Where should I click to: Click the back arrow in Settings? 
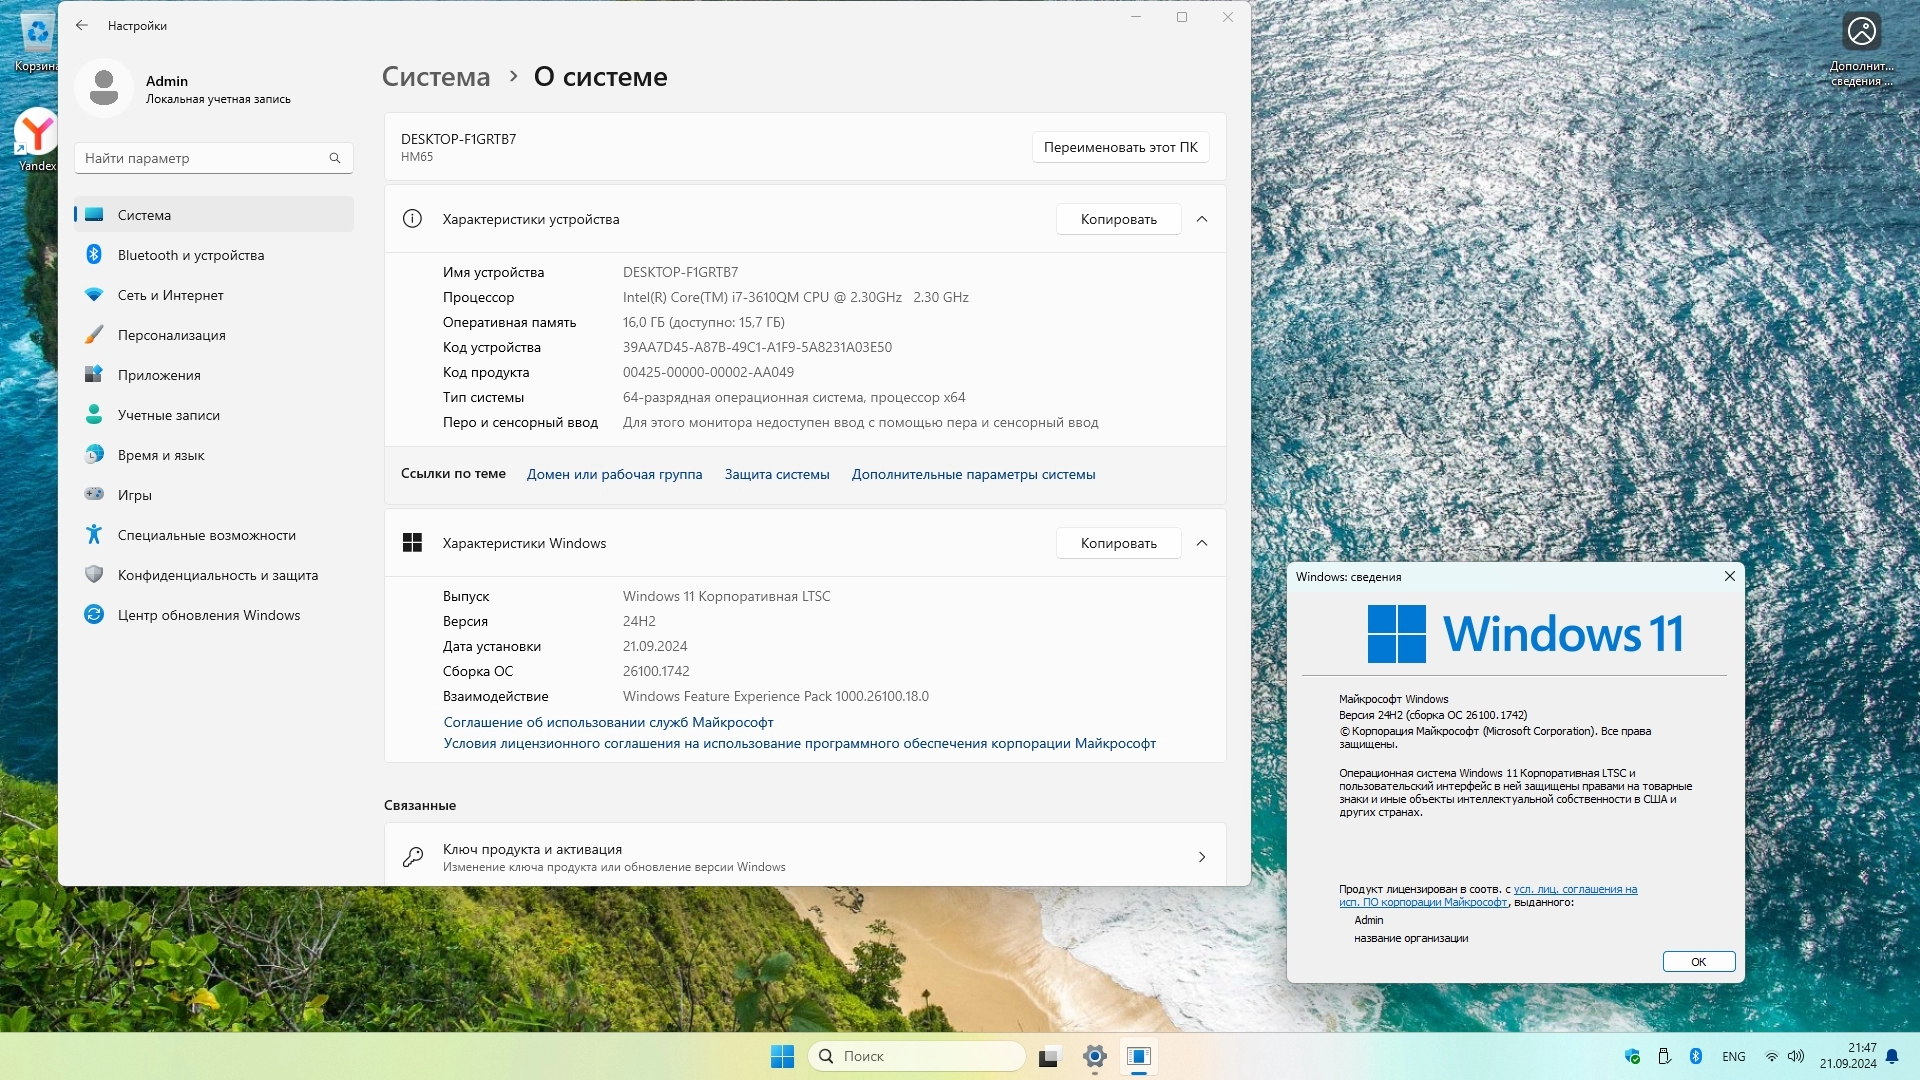click(x=82, y=26)
